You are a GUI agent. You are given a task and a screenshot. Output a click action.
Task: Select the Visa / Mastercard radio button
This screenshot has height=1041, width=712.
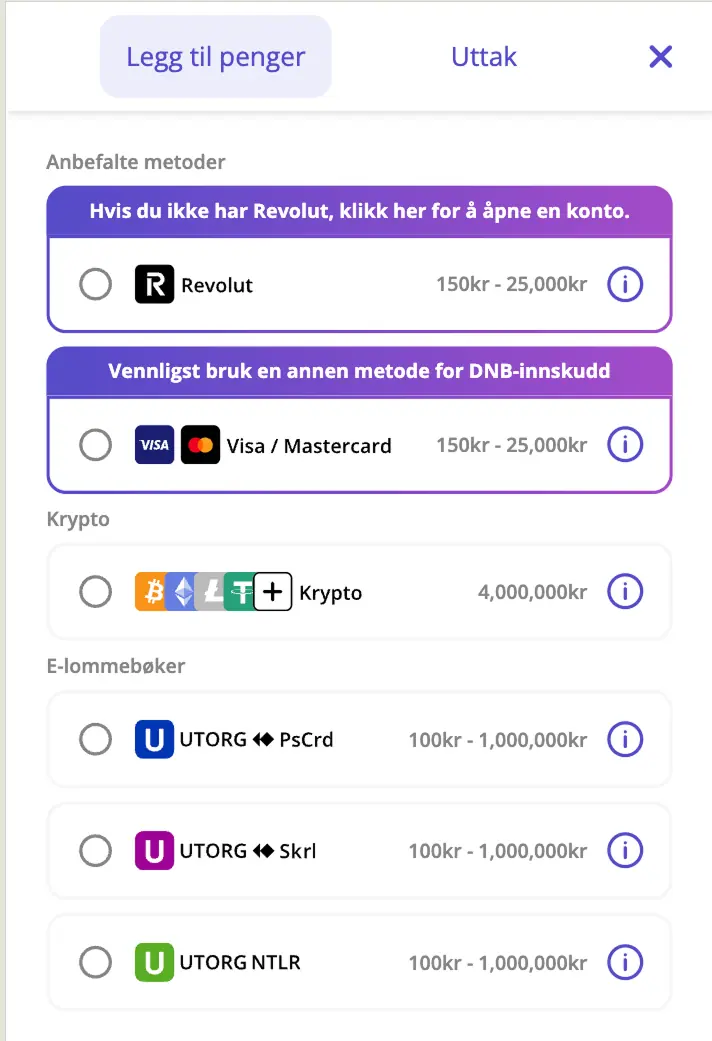click(x=95, y=445)
